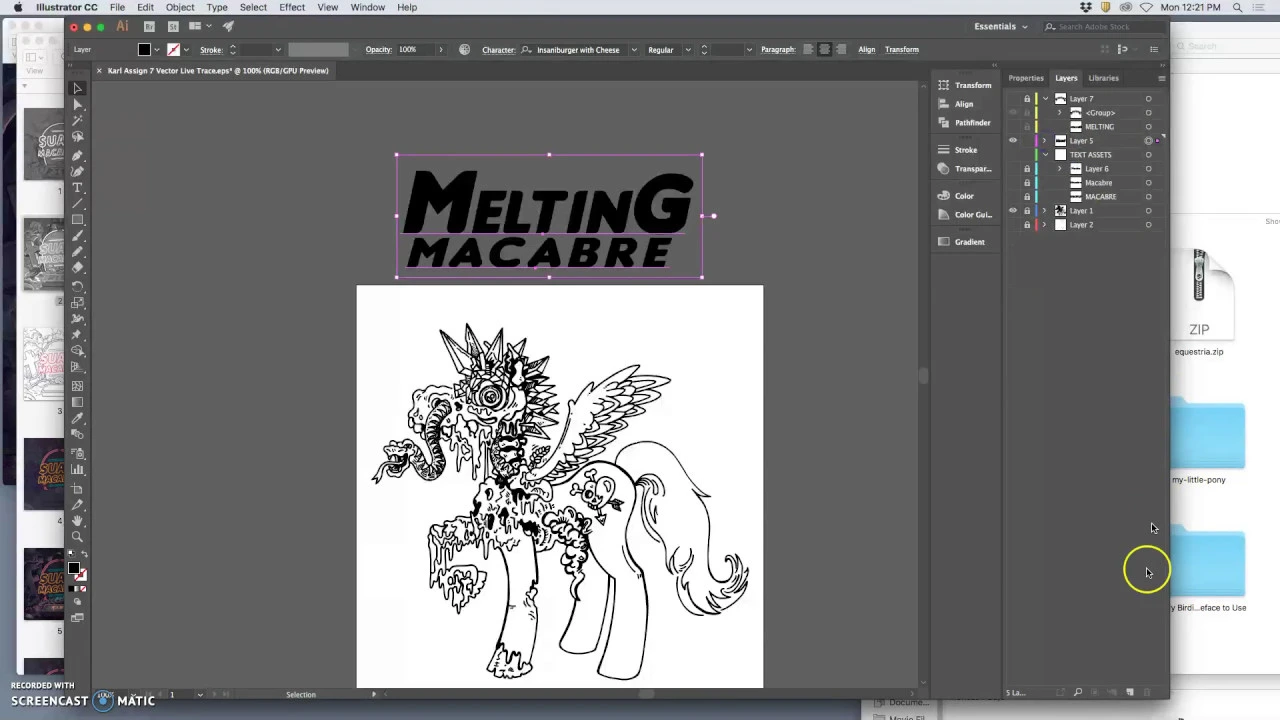
Task: Click the black fill swatch in control bar
Action: (144, 49)
